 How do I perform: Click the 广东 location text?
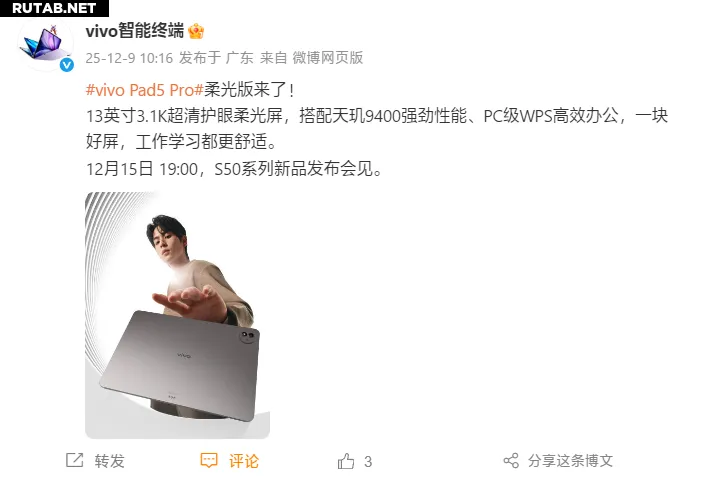tap(240, 58)
